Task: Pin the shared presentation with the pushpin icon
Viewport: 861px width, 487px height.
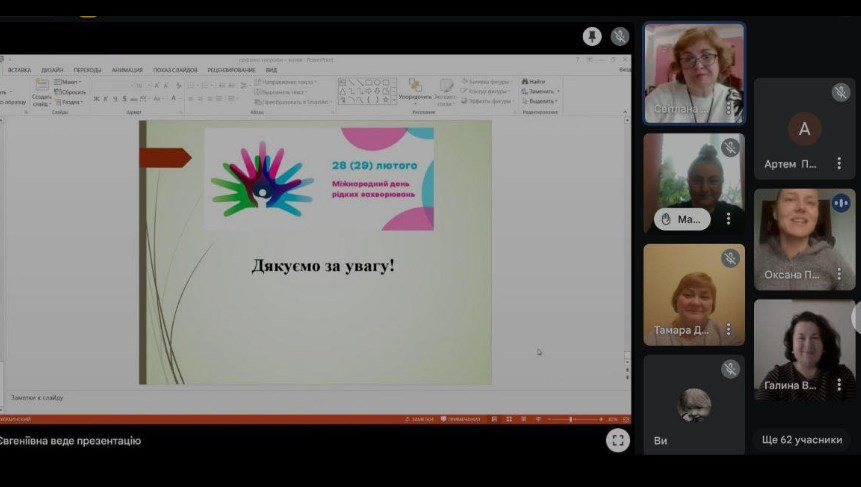Action: tap(592, 36)
